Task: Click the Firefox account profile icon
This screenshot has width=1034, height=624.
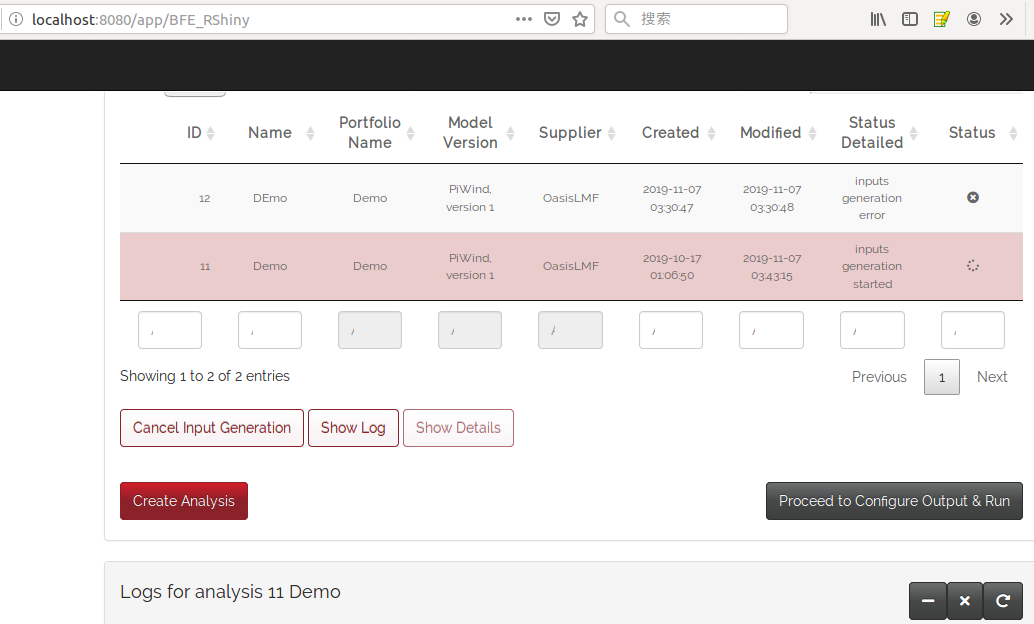Action: pyautogui.click(x=974, y=18)
